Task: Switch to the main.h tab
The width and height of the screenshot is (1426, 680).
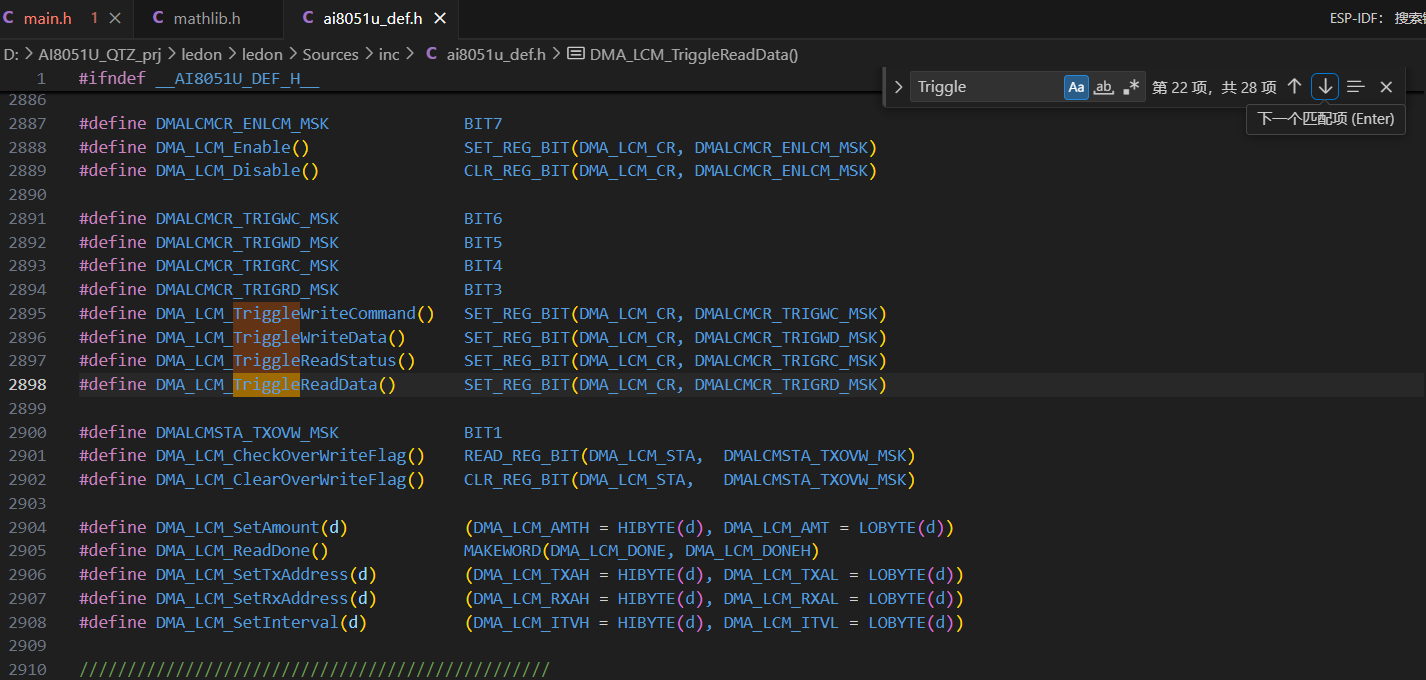Action: 47,18
